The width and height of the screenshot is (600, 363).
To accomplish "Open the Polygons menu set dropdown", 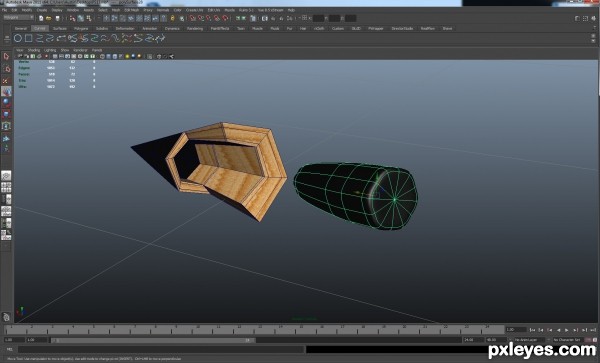I will [x=18, y=18].
